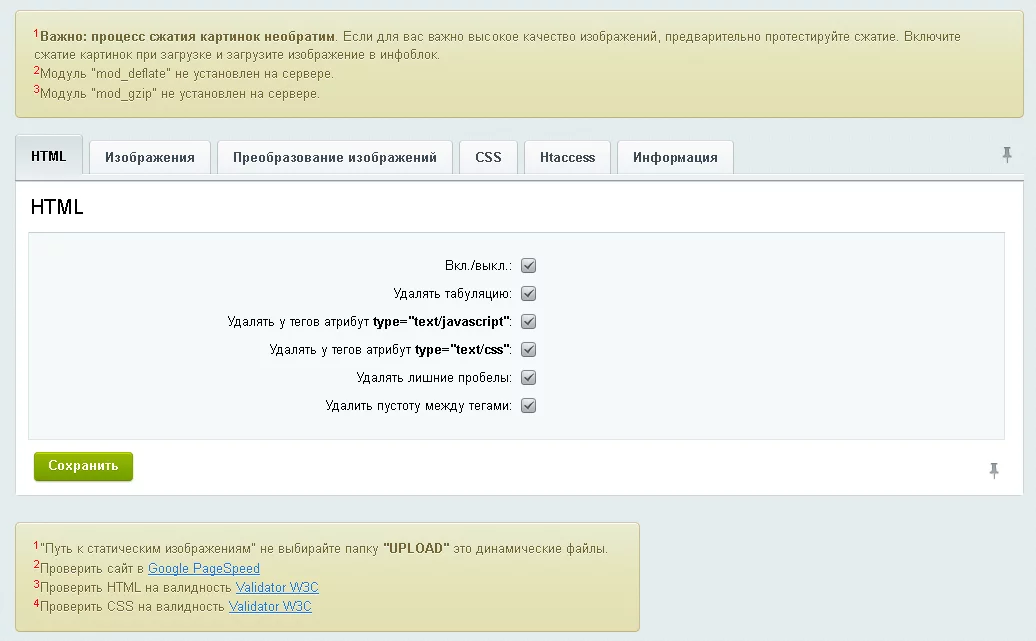Open the Google PageSpeed link
Image resolution: width=1036 pixels, height=641 pixels.
click(204, 568)
